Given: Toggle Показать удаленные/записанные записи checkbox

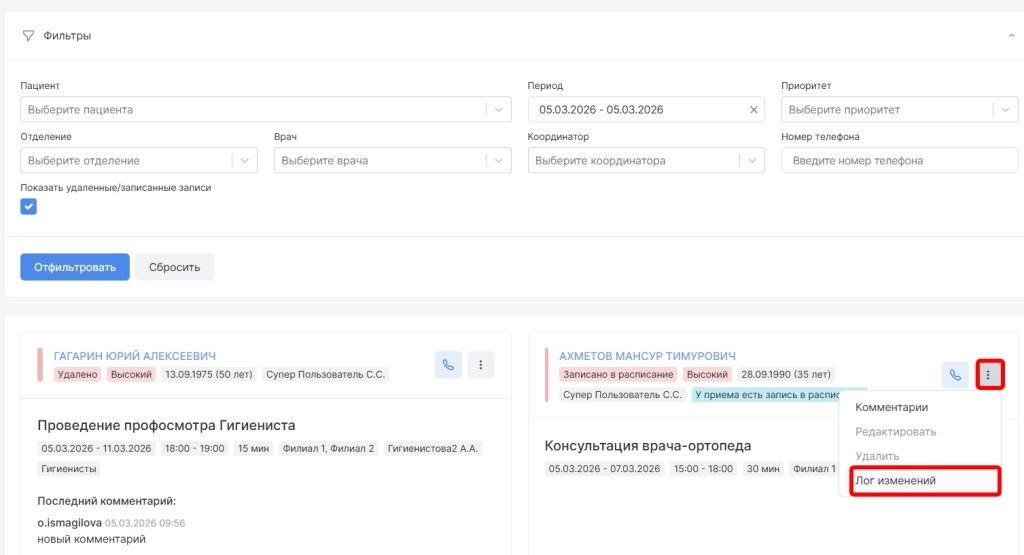Looking at the screenshot, I should 29,206.
